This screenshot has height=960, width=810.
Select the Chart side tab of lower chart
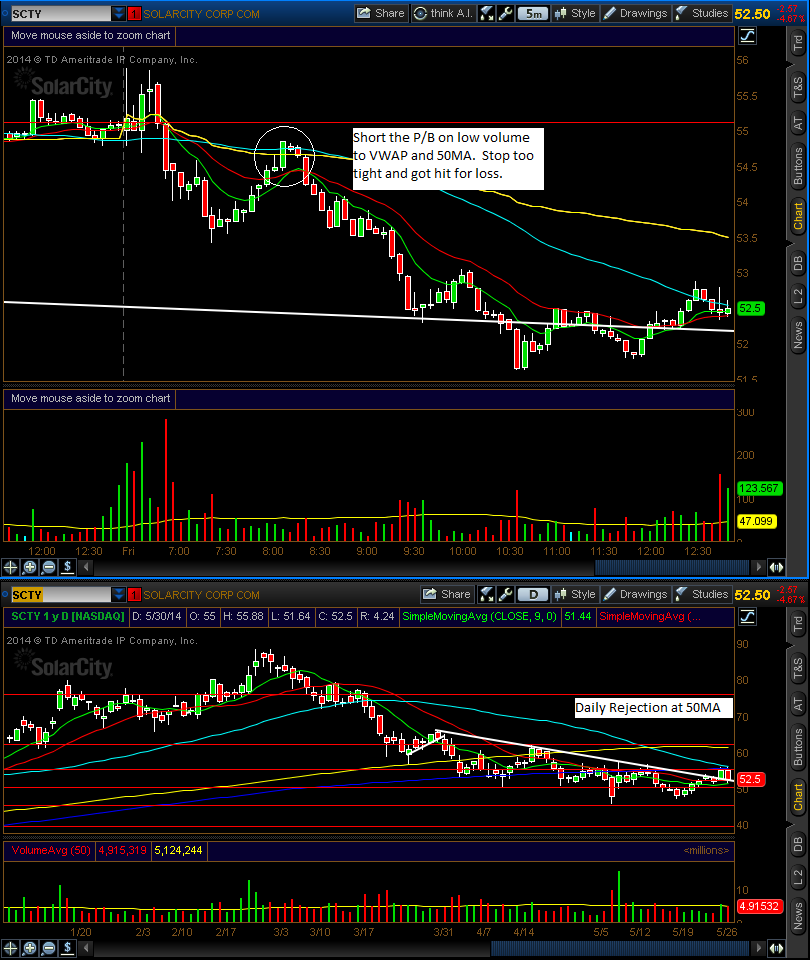(x=797, y=797)
